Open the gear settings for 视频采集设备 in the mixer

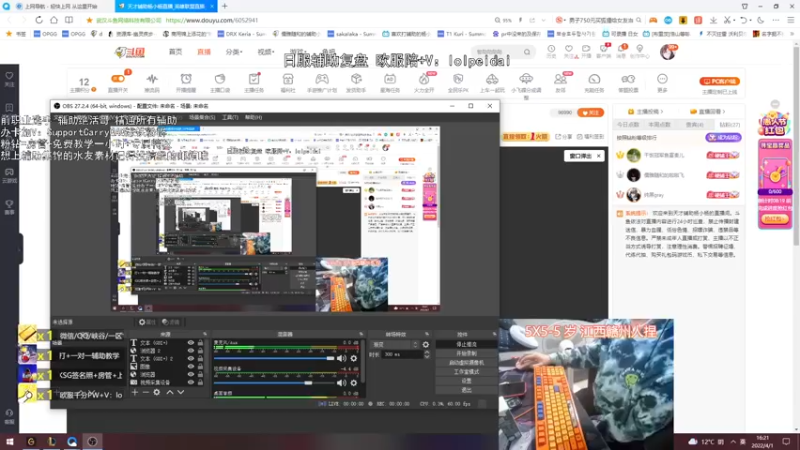pos(353,383)
